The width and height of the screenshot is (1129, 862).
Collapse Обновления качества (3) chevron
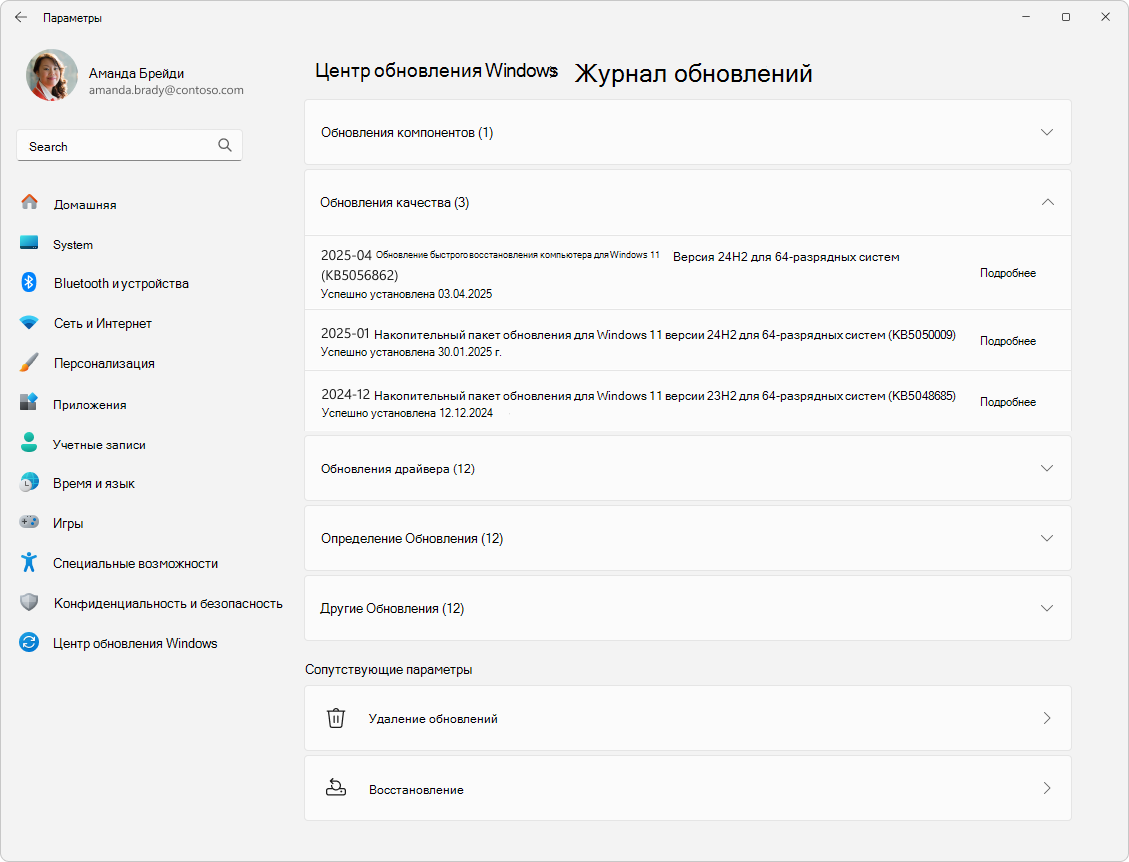(x=1048, y=202)
